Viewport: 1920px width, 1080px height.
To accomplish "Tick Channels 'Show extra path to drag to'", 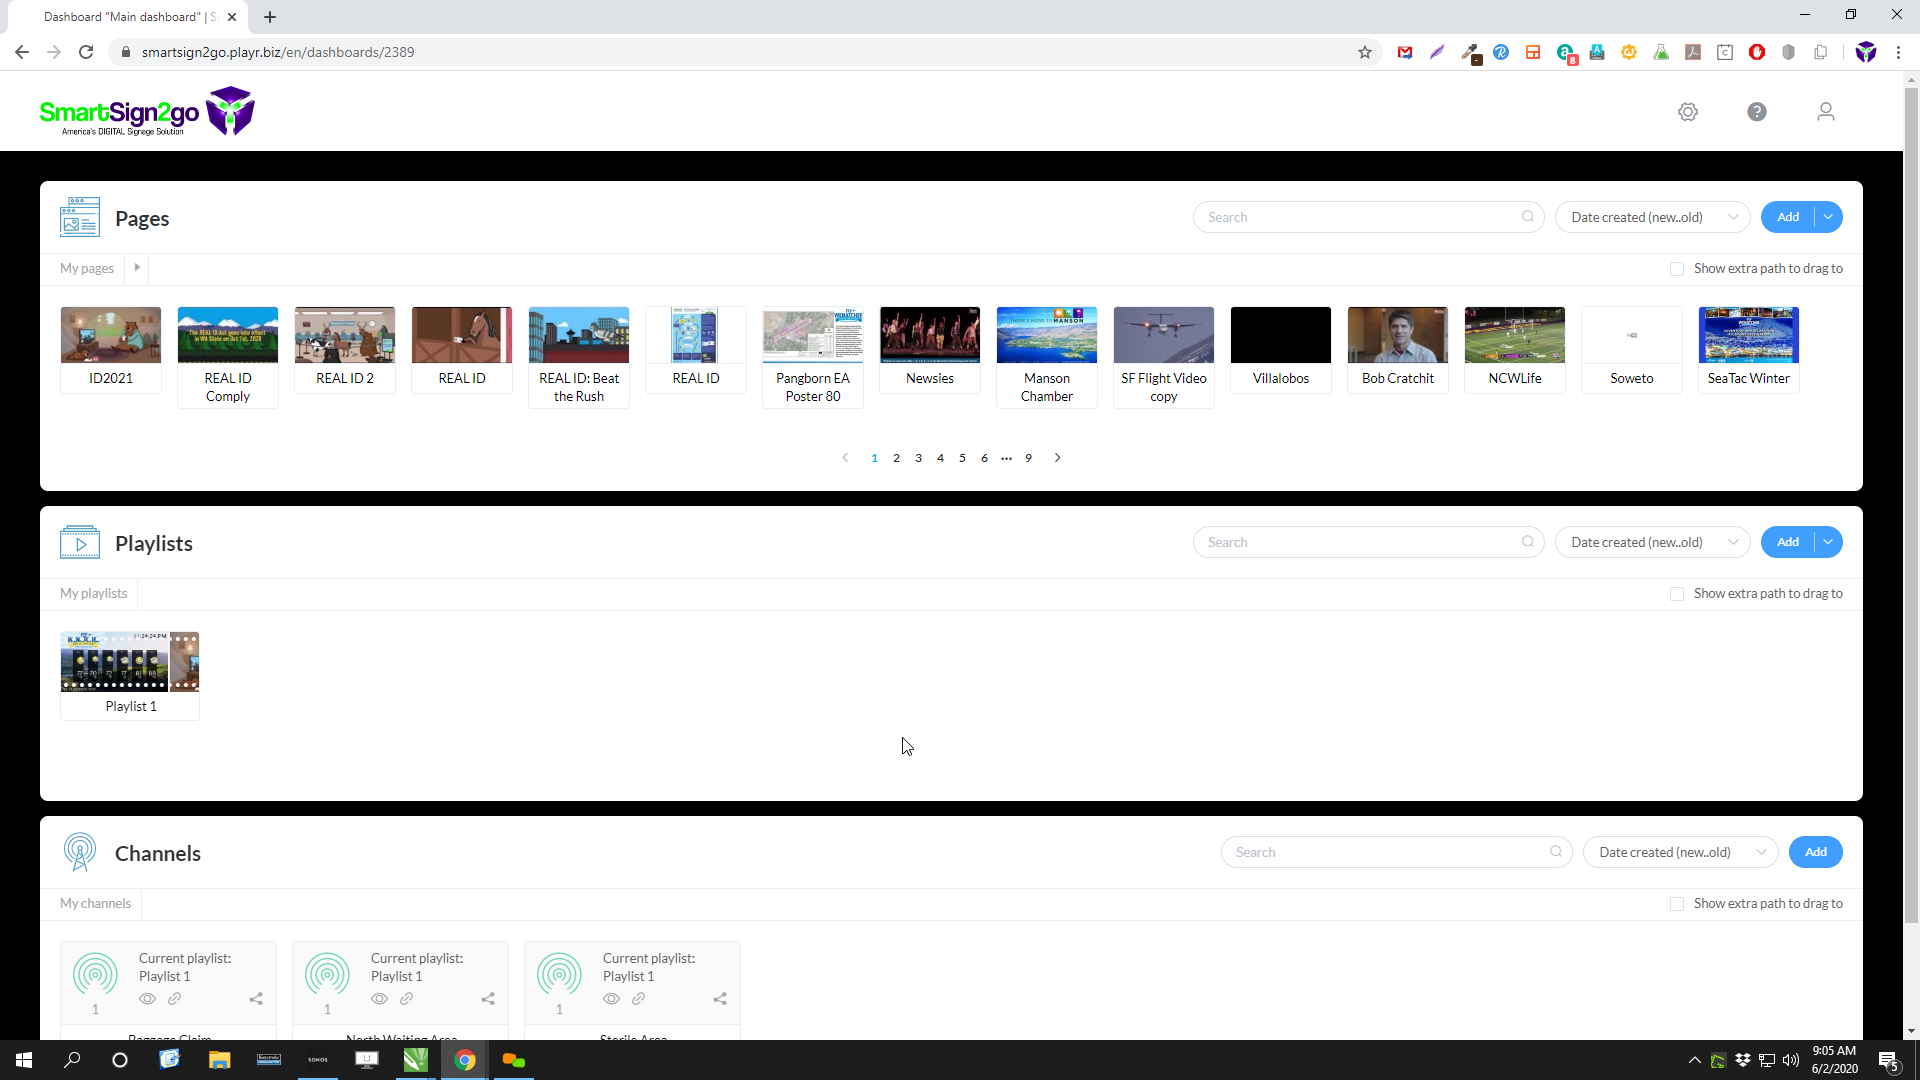I will point(1677,904).
